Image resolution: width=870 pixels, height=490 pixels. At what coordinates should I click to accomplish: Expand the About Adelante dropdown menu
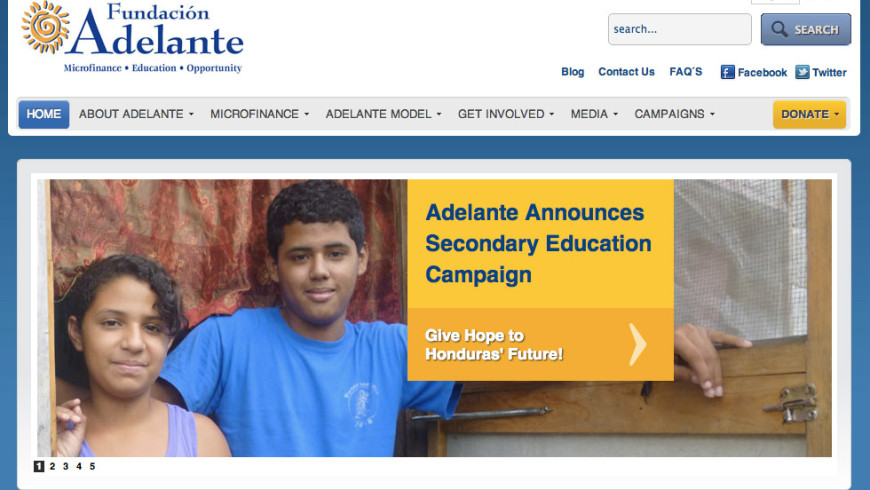pos(136,114)
